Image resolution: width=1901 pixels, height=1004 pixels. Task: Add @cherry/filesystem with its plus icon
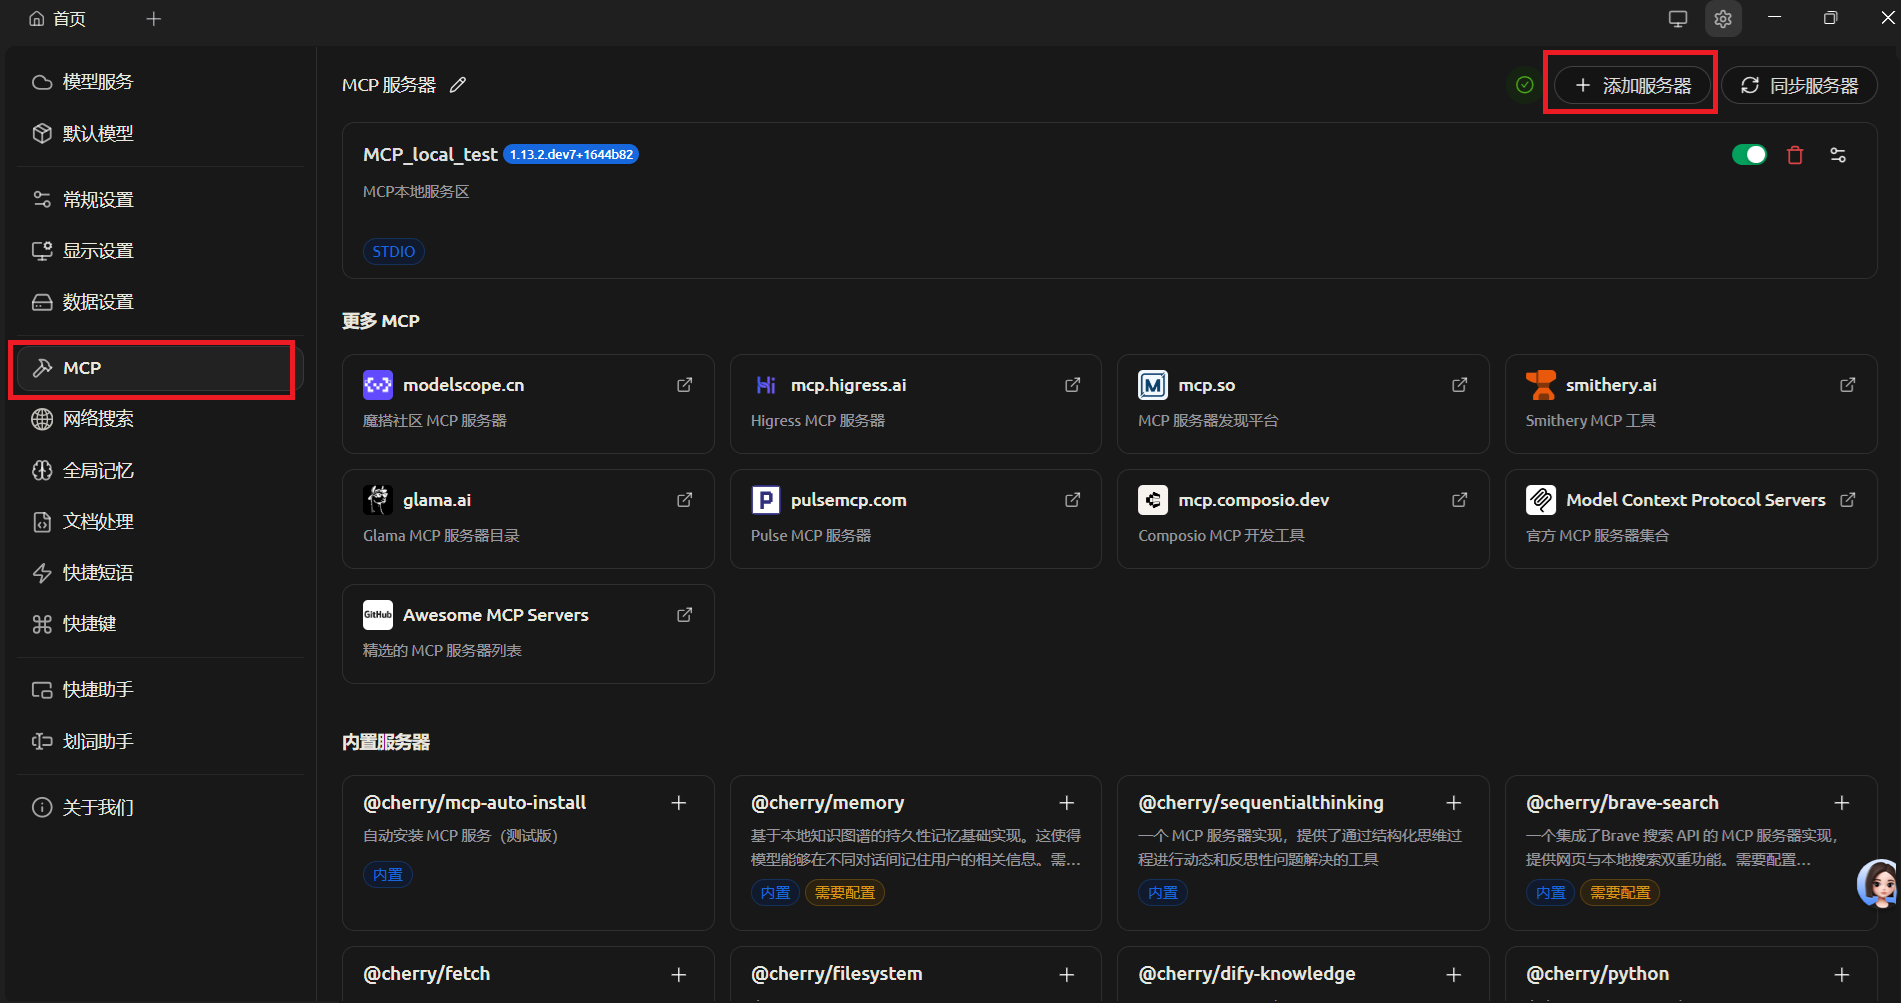(x=1067, y=974)
